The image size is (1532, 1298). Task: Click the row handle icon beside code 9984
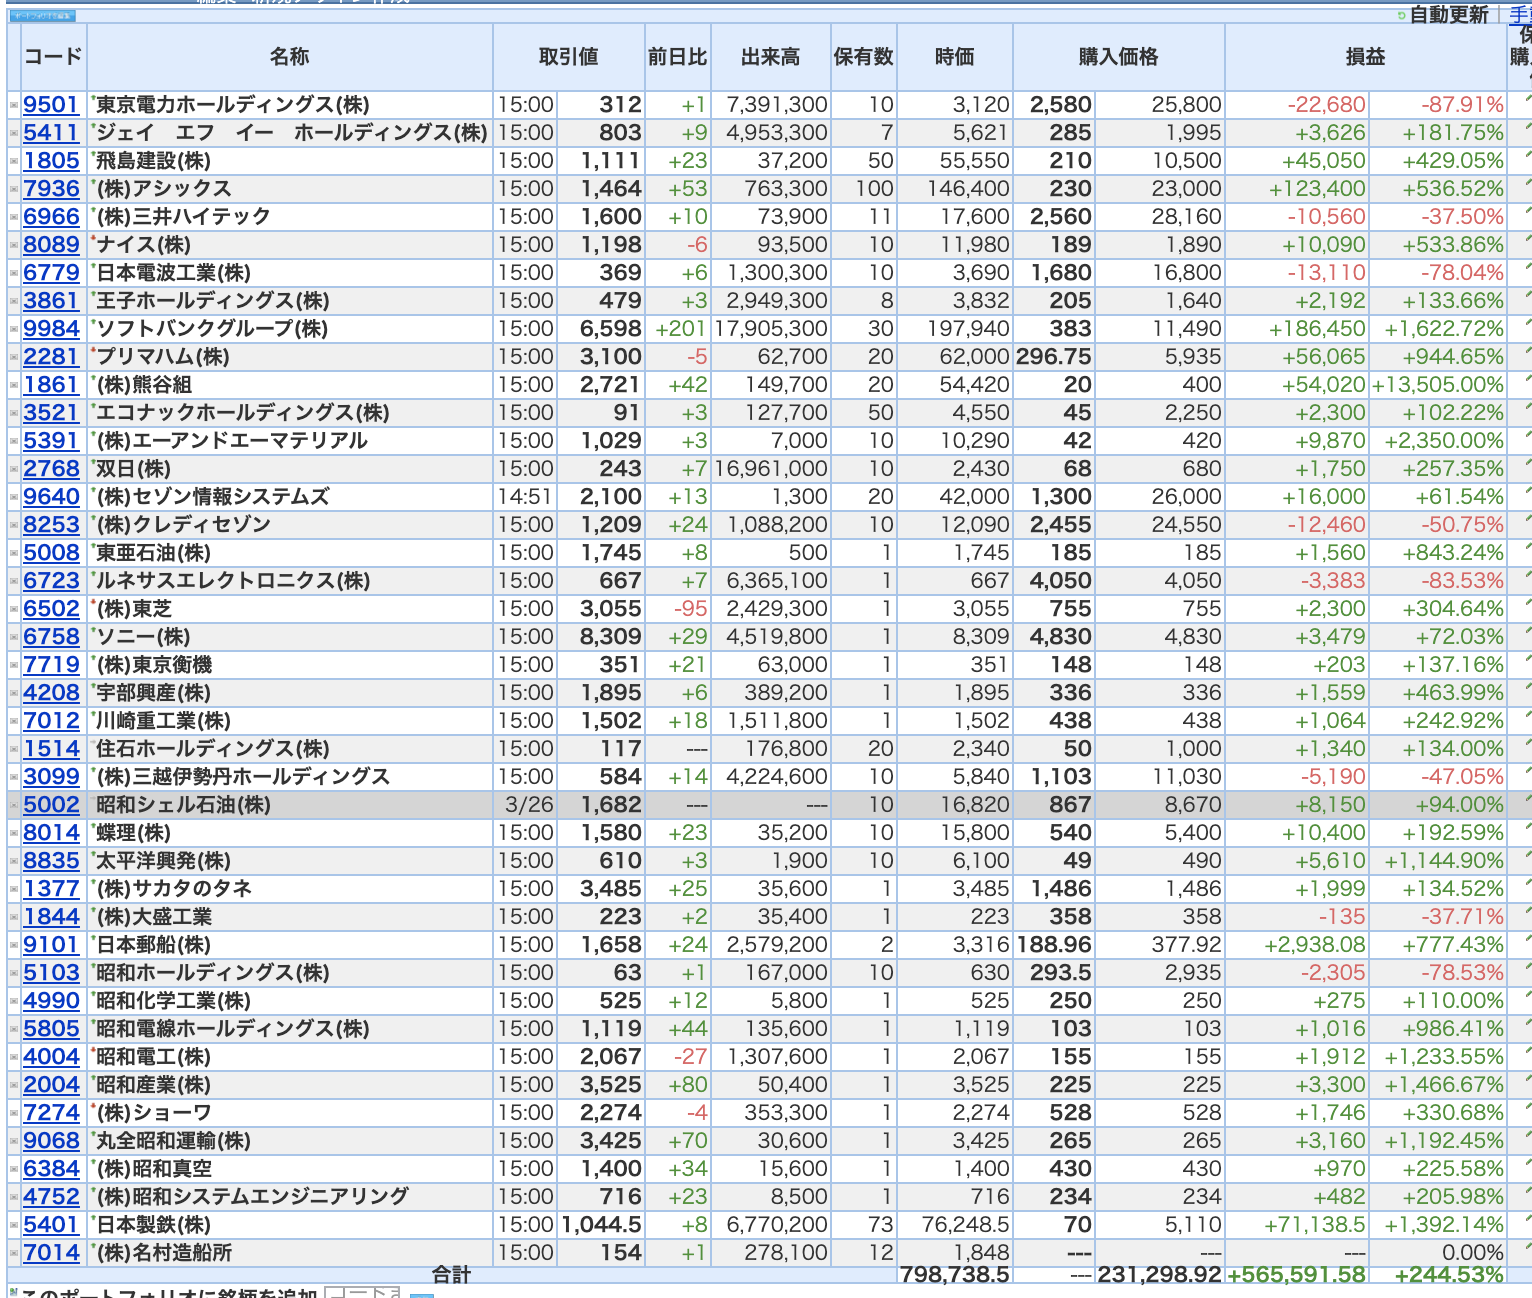[x=14, y=329]
